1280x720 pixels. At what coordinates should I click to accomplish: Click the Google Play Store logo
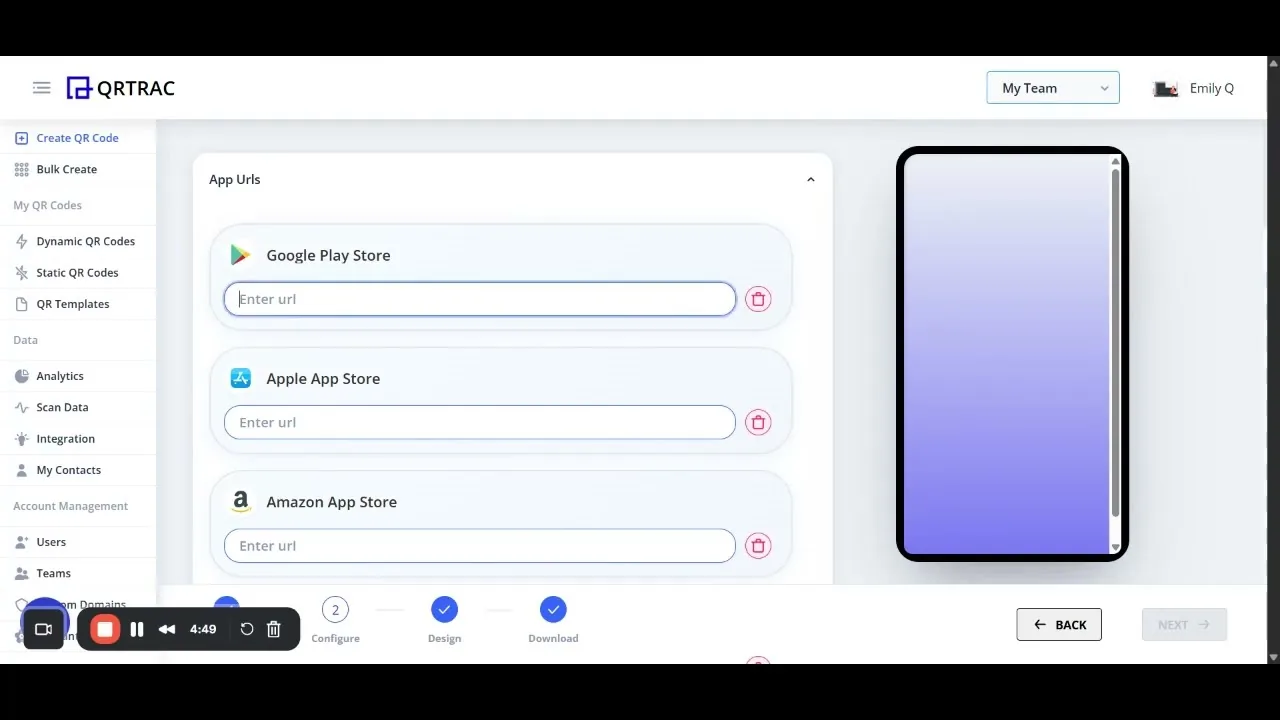coord(240,255)
